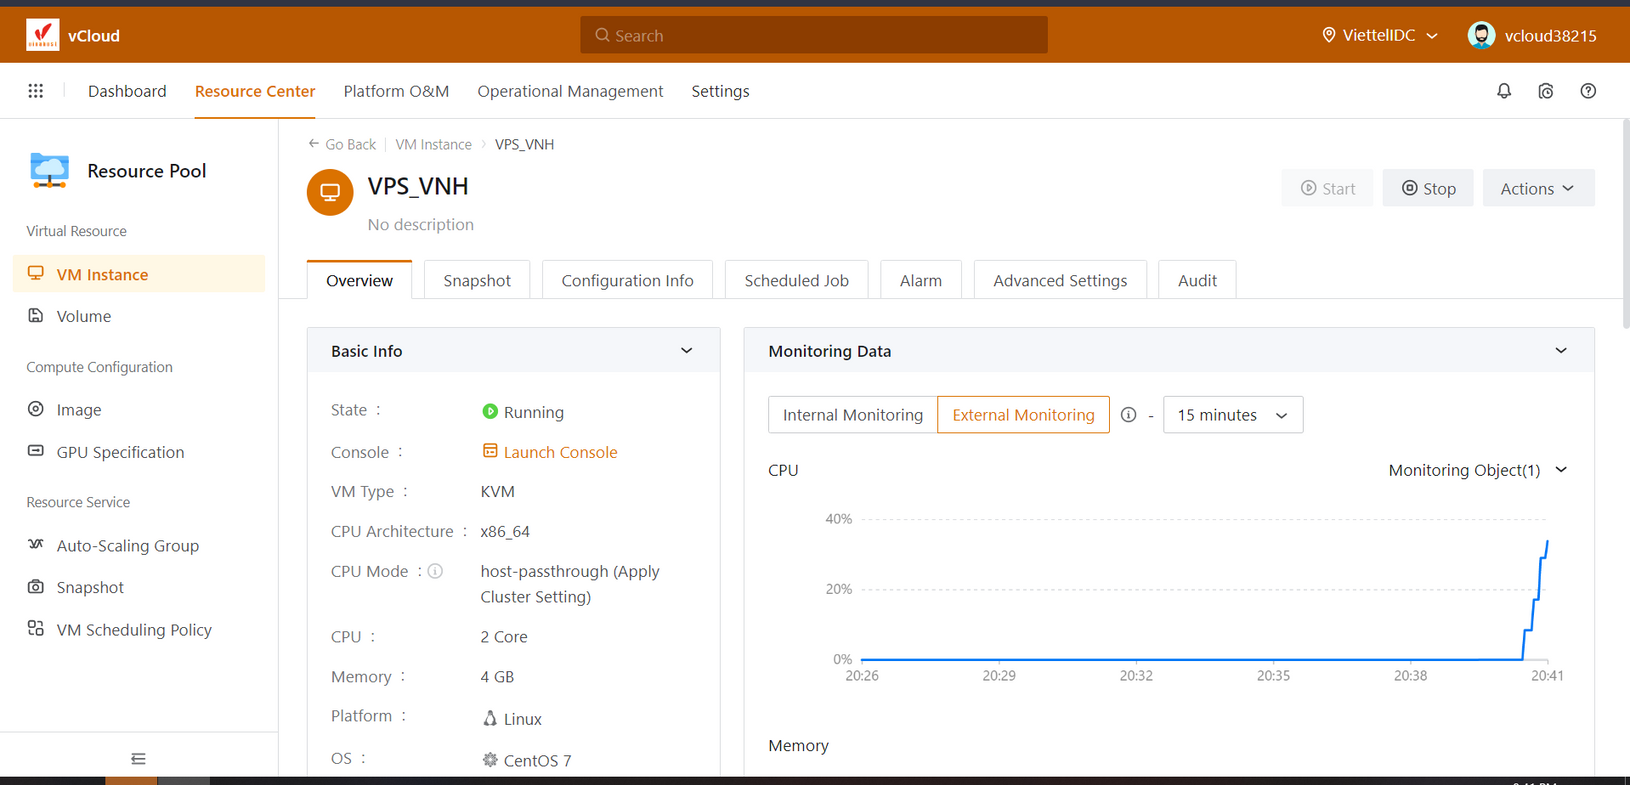Click the vCloud logo icon
Viewport: 1630px width, 785px height.
click(x=42, y=35)
